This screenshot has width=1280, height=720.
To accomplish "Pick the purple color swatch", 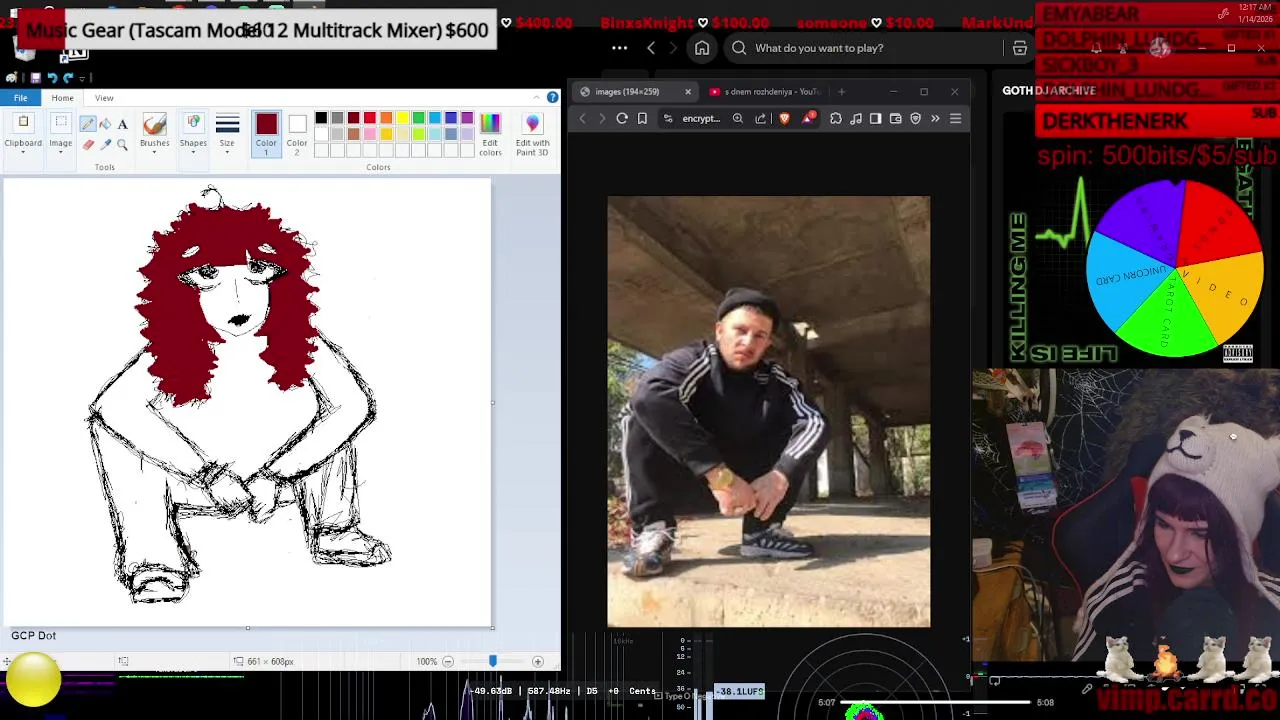I will [x=467, y=118].
